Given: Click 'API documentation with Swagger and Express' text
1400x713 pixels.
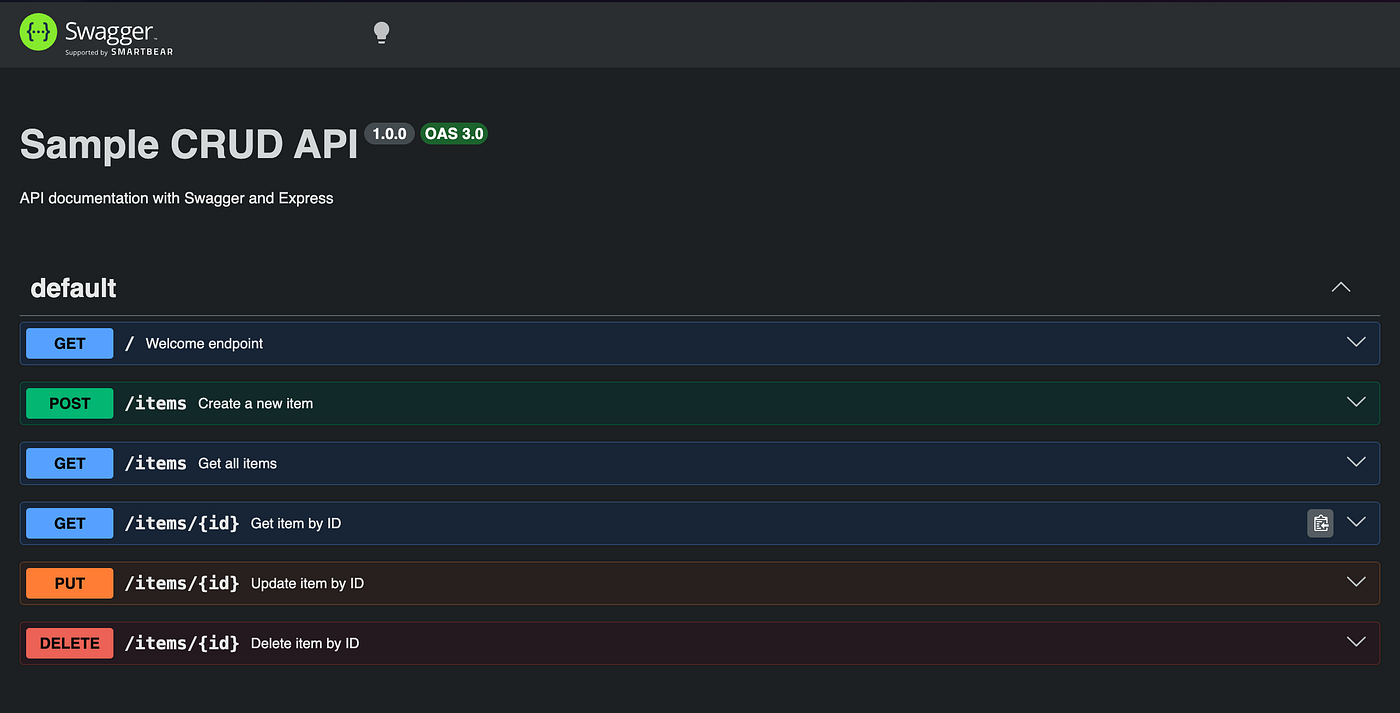Looking at the screenshot, I should tap(177, 198).
